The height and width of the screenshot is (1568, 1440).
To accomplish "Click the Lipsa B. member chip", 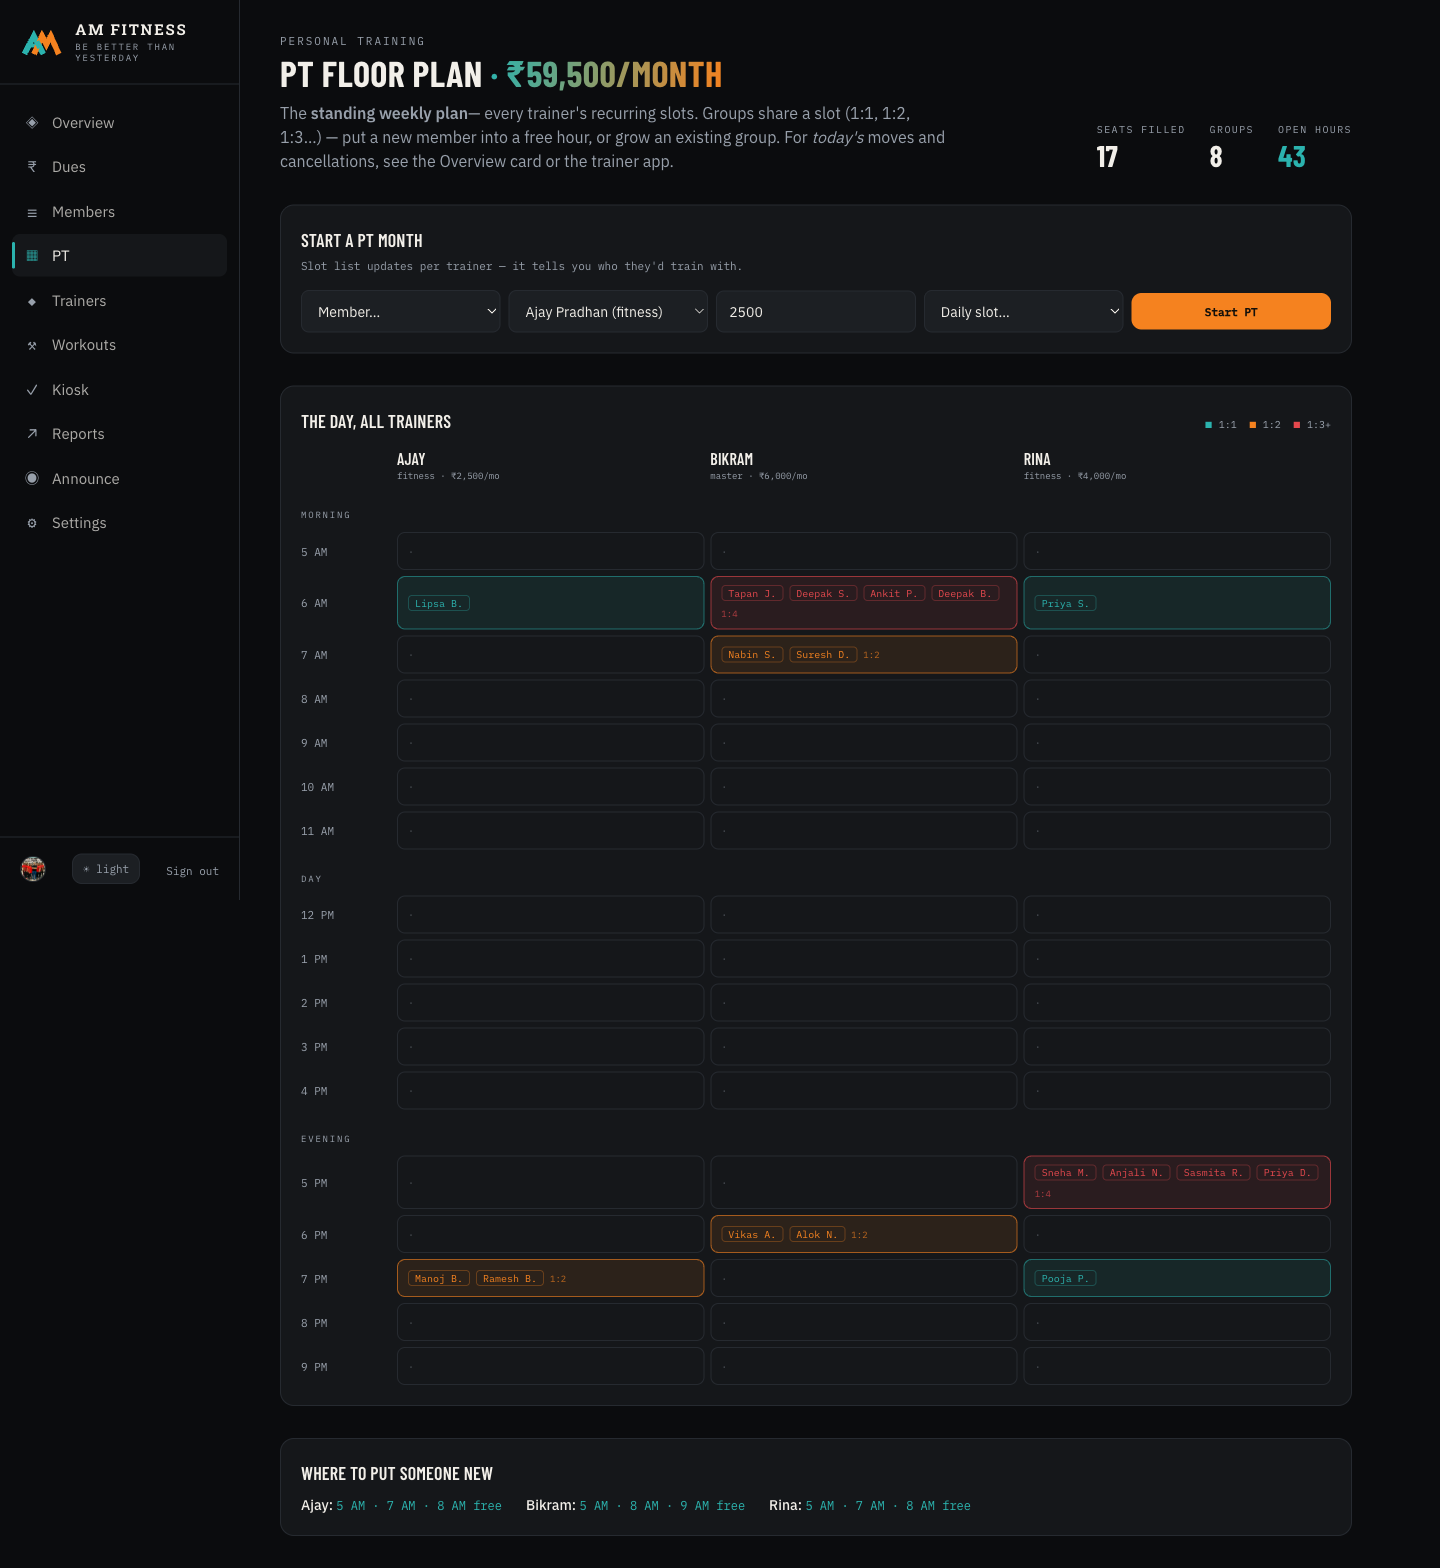I will coord(439,603).
